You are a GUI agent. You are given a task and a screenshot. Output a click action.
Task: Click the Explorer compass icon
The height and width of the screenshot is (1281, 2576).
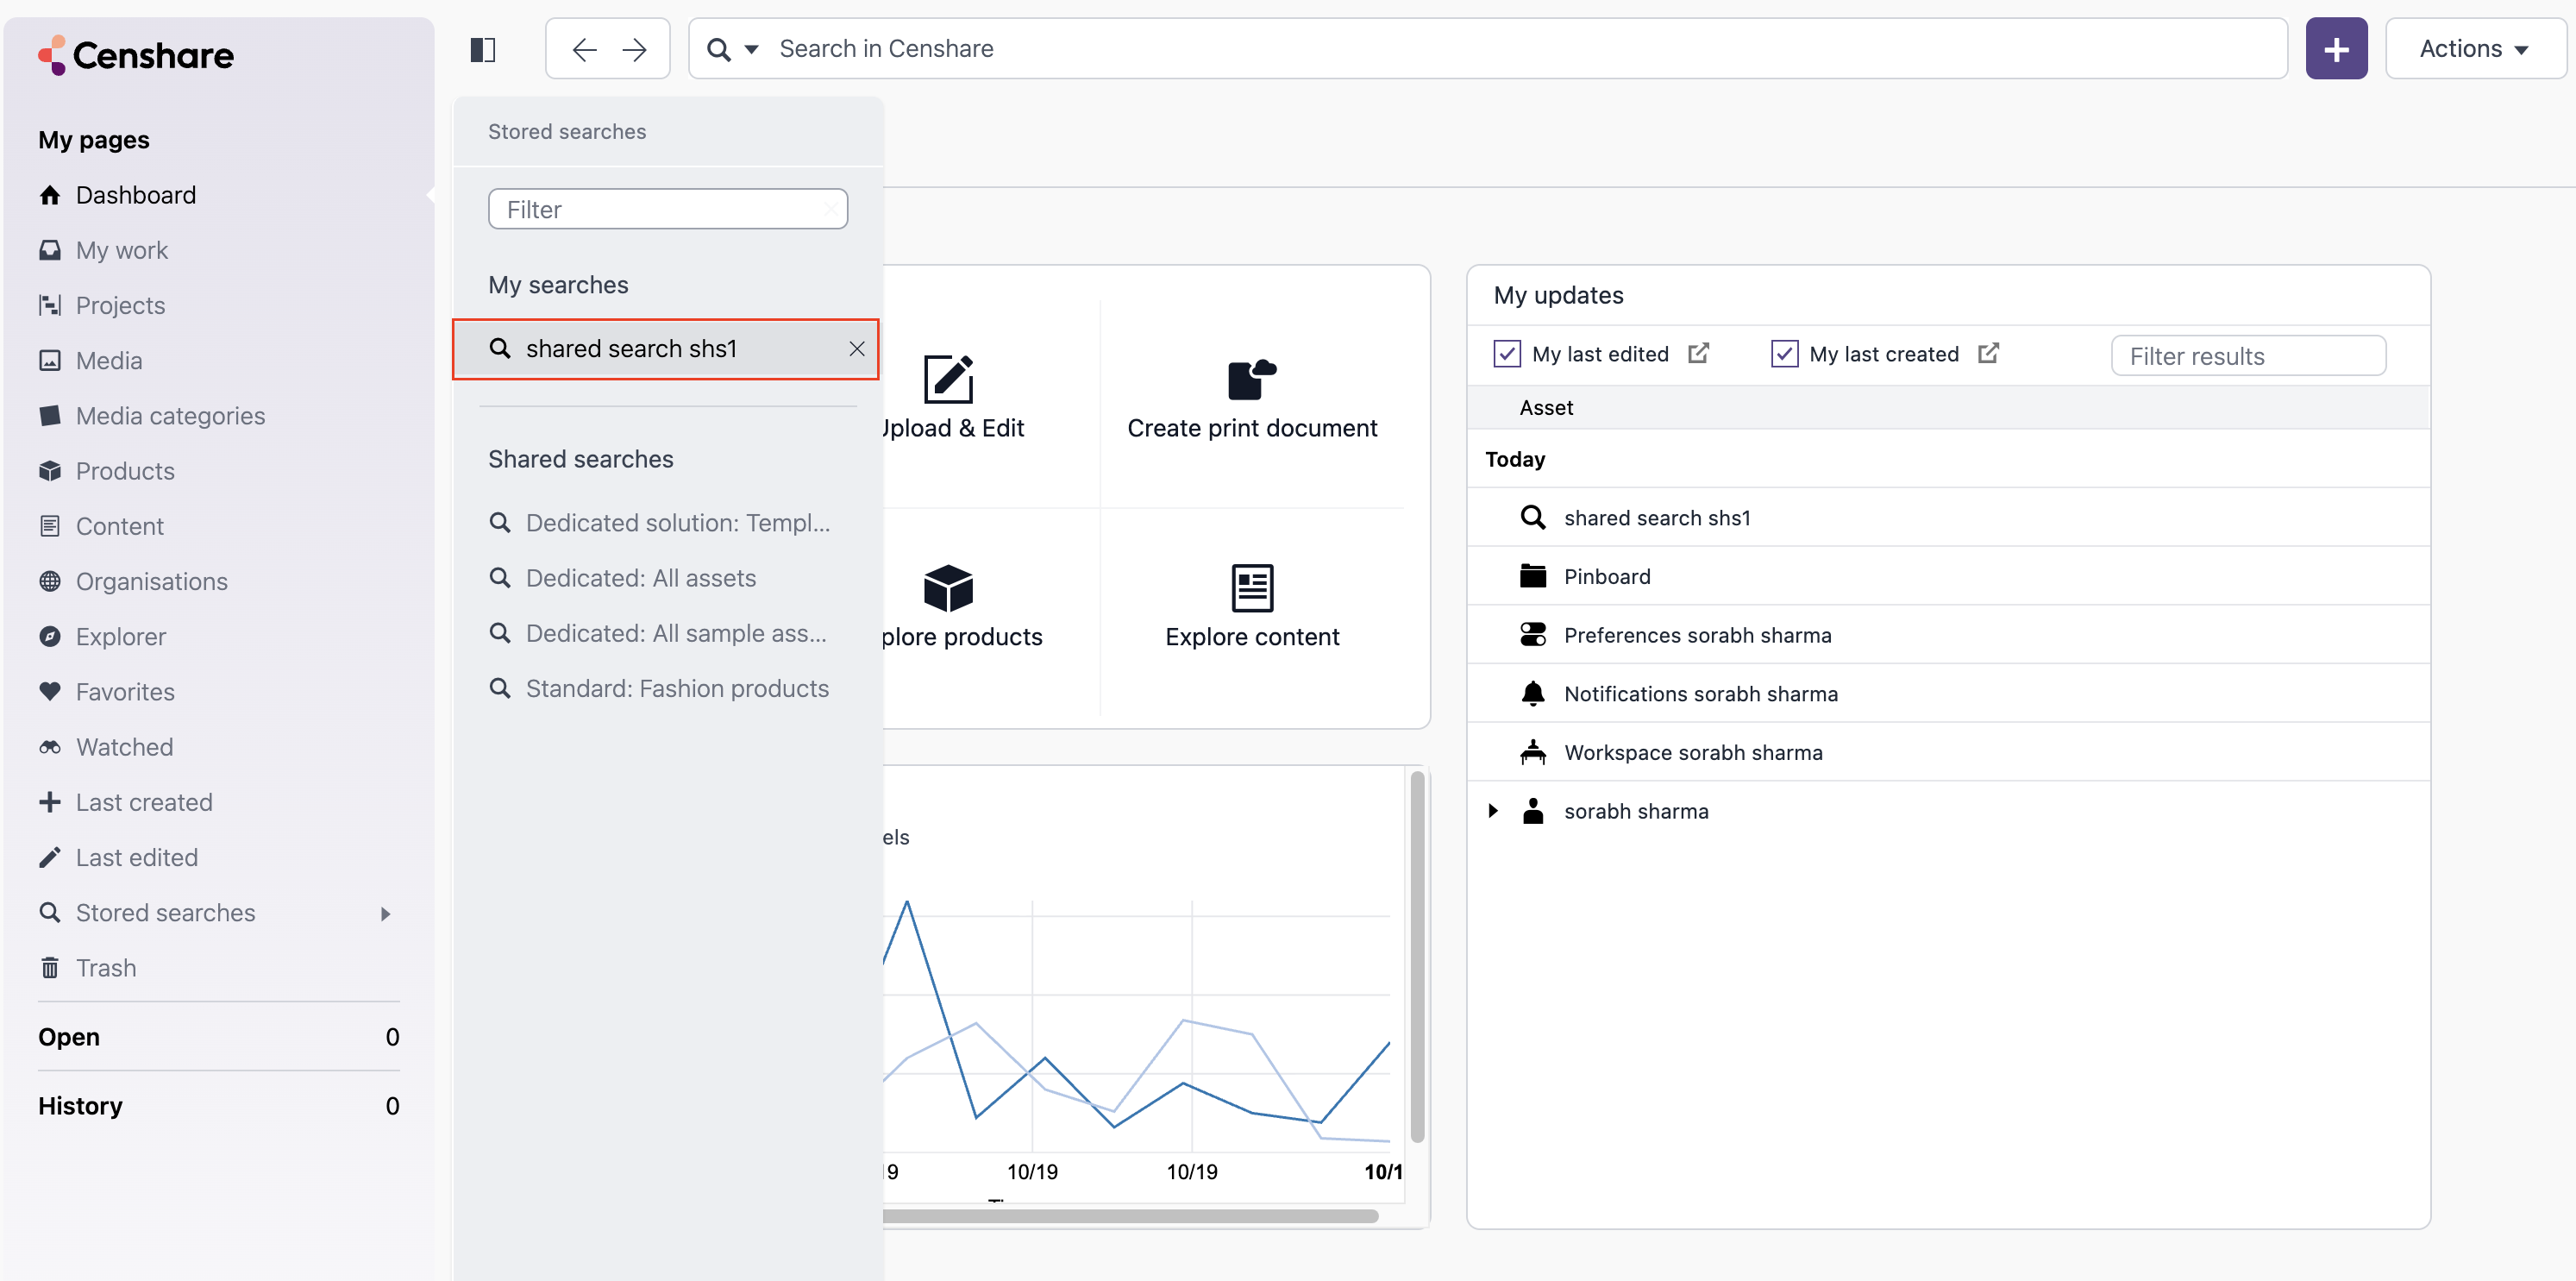50,636
